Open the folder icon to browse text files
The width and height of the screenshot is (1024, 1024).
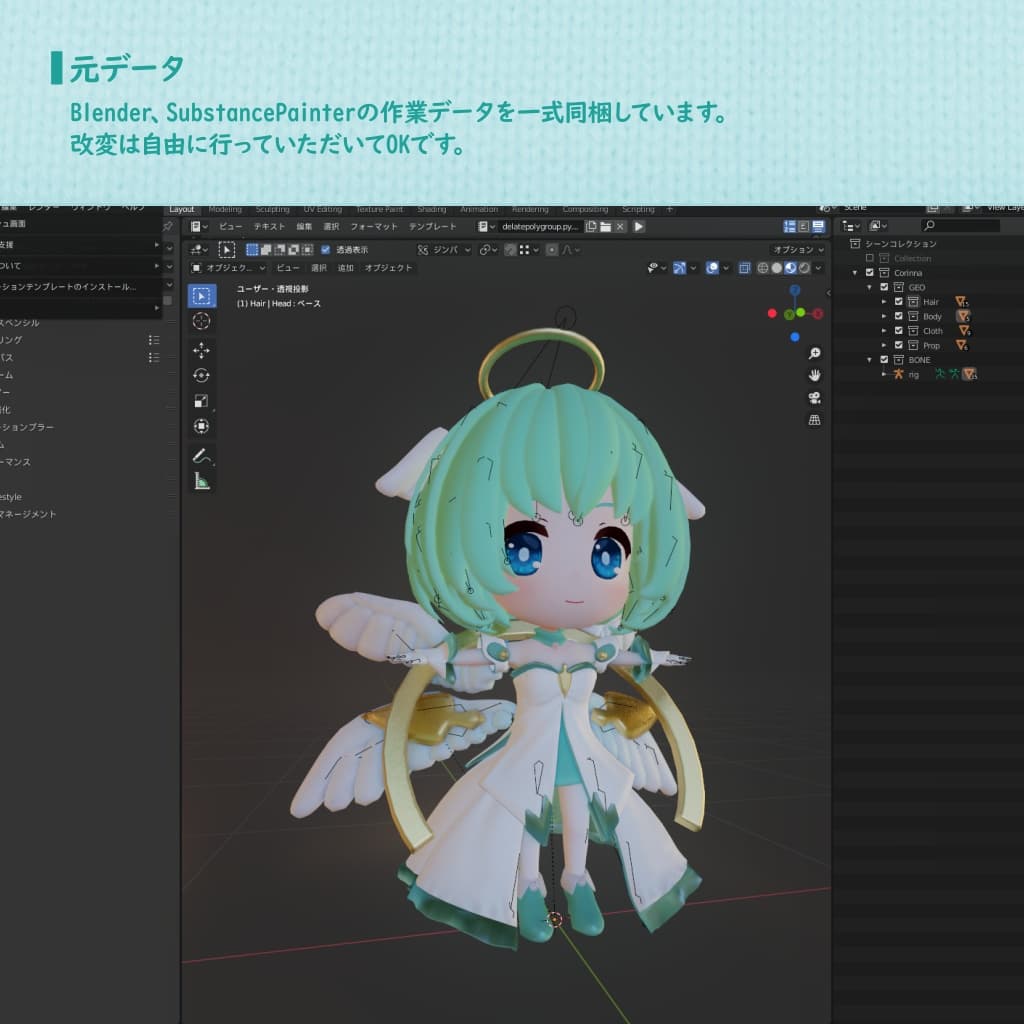606,227
